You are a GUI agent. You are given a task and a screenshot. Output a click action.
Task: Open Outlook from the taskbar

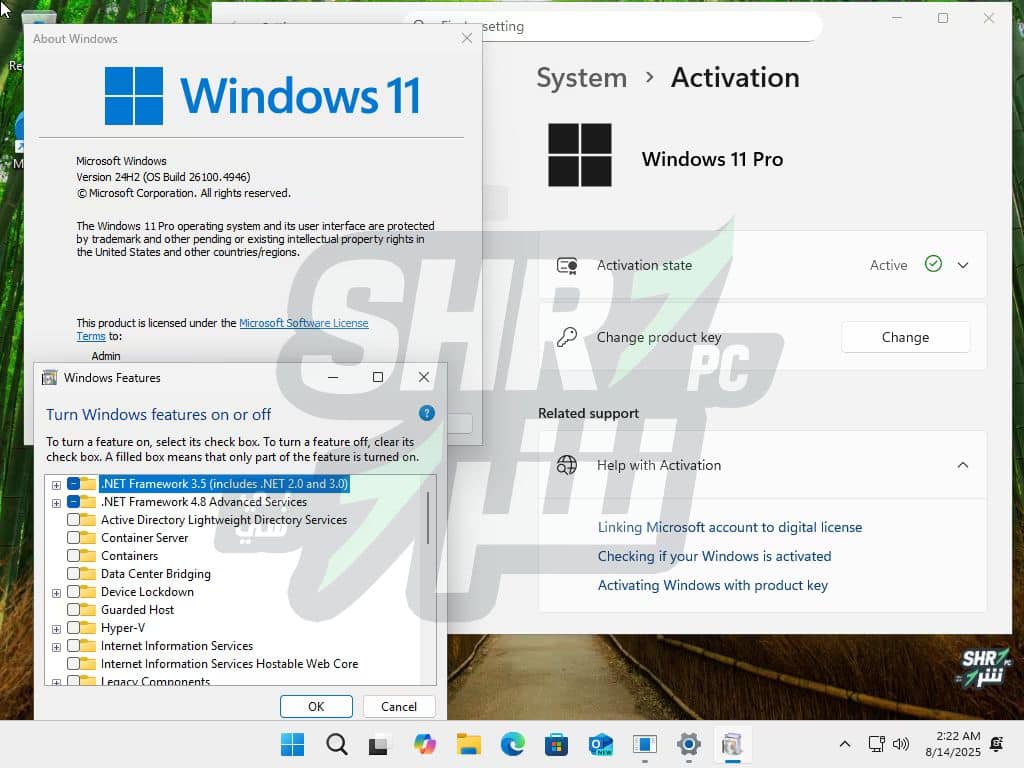click(600, 744)
